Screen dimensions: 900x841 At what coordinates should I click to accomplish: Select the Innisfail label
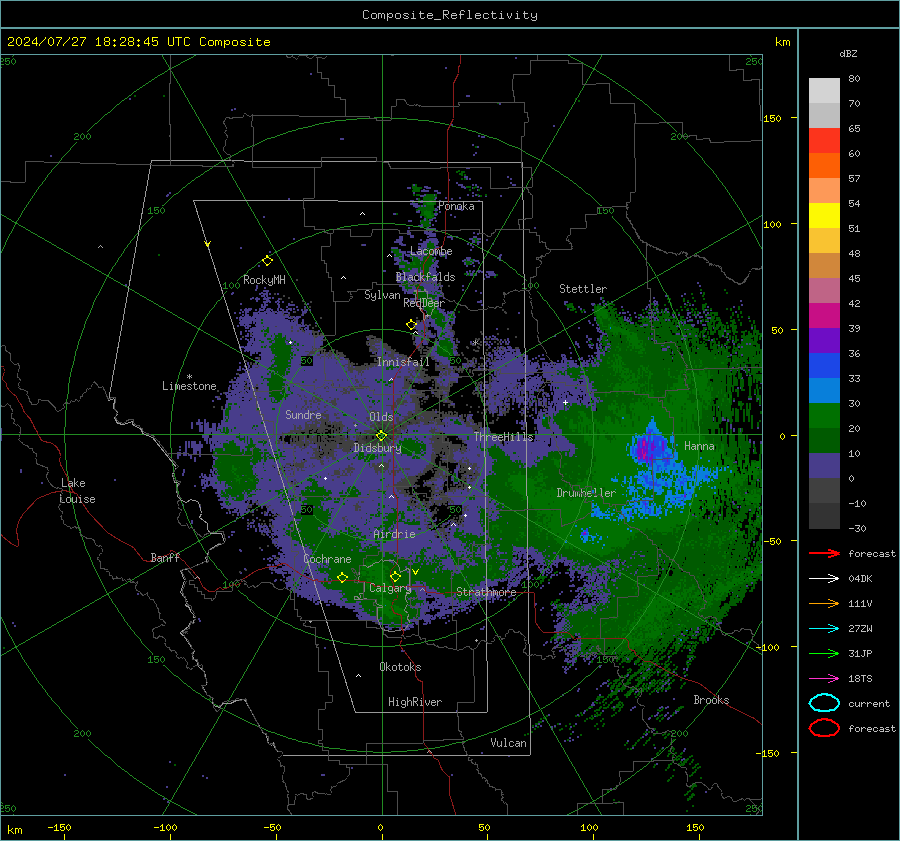pos(403,362)
